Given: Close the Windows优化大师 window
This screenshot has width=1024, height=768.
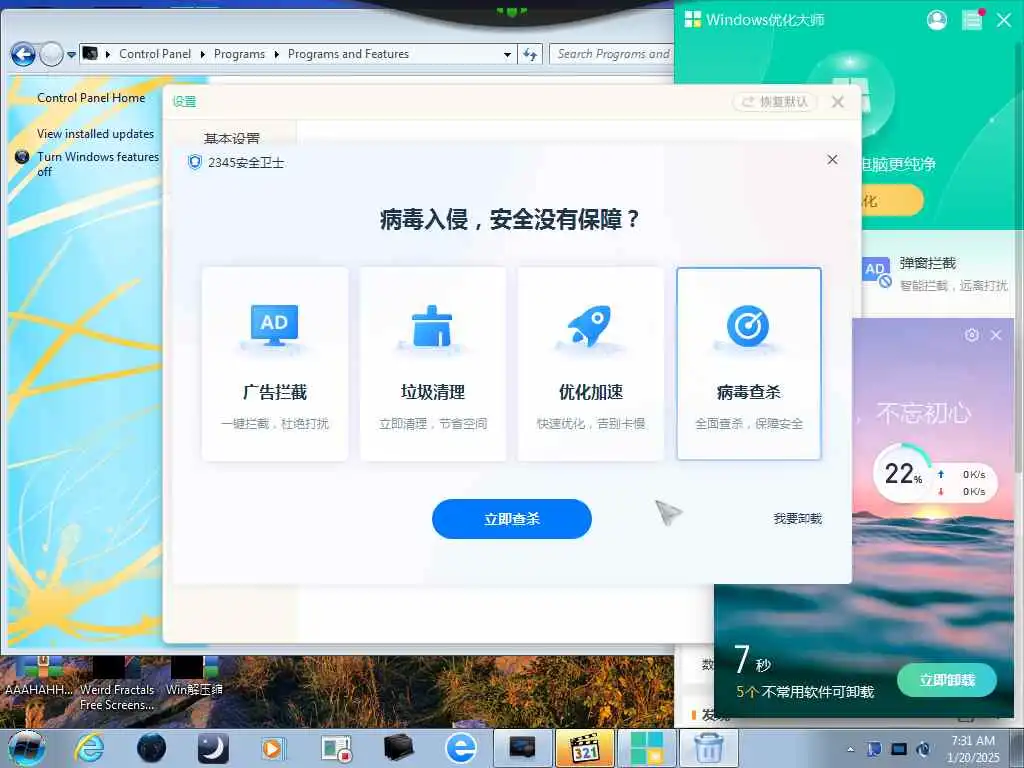Looking at the screenshot, I should [1004, 20].
